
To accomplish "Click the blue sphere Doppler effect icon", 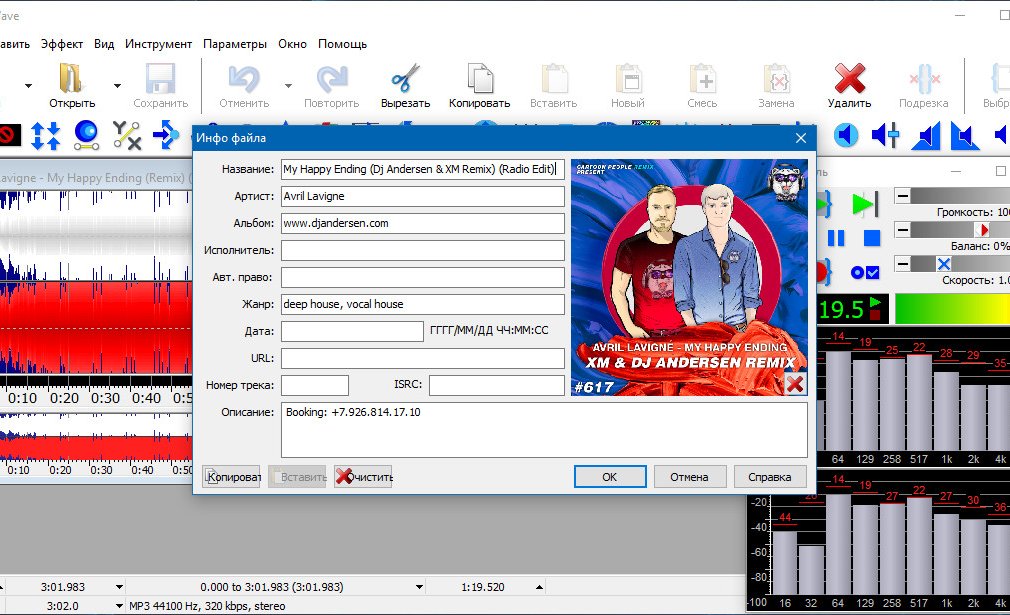I will 86,135.
